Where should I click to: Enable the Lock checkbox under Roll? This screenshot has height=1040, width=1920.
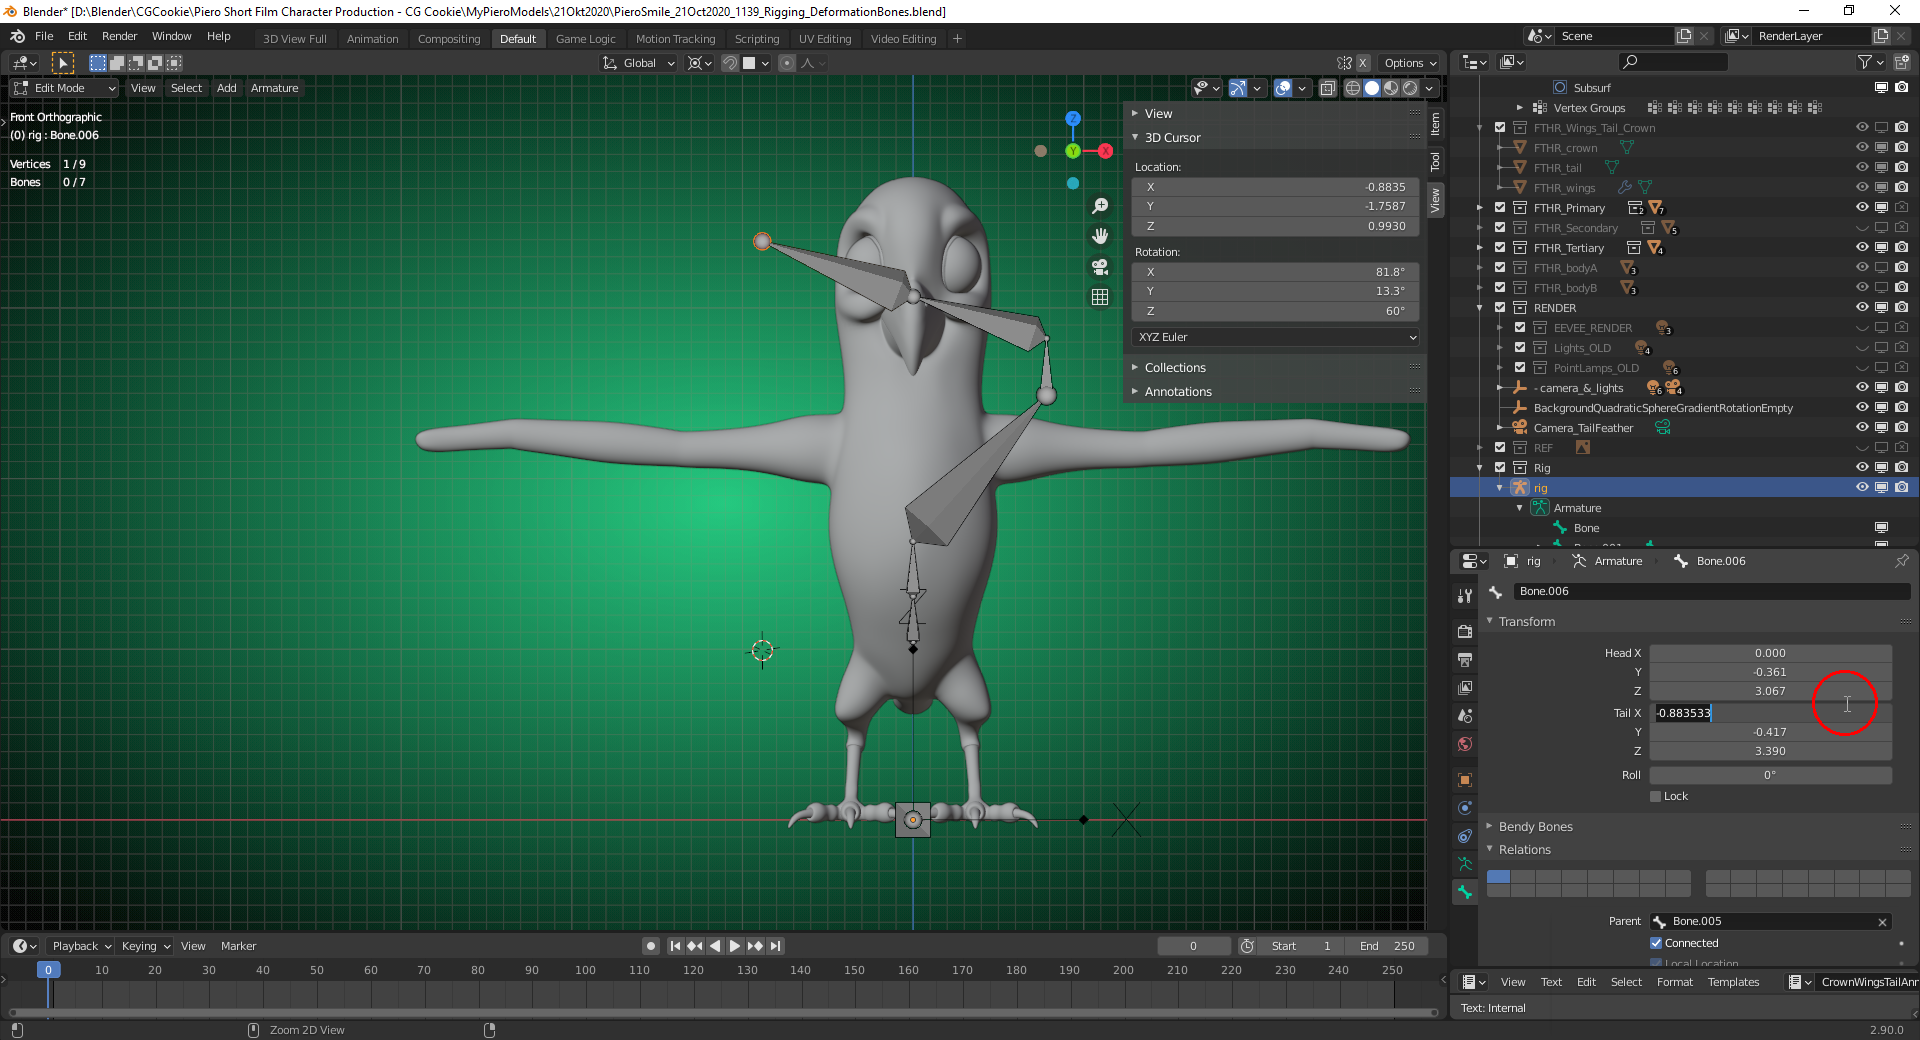(x=1656, y=796)
